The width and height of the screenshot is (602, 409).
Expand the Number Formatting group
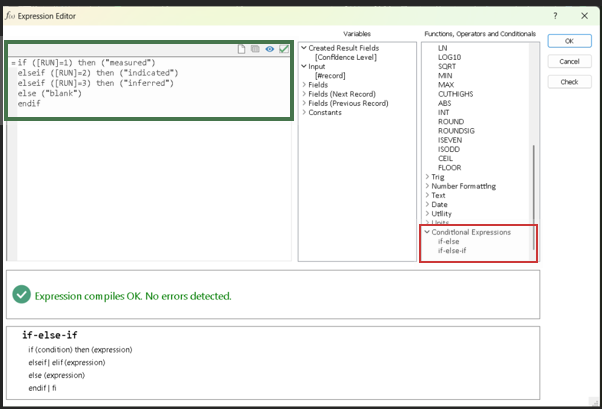pos(427,186)
